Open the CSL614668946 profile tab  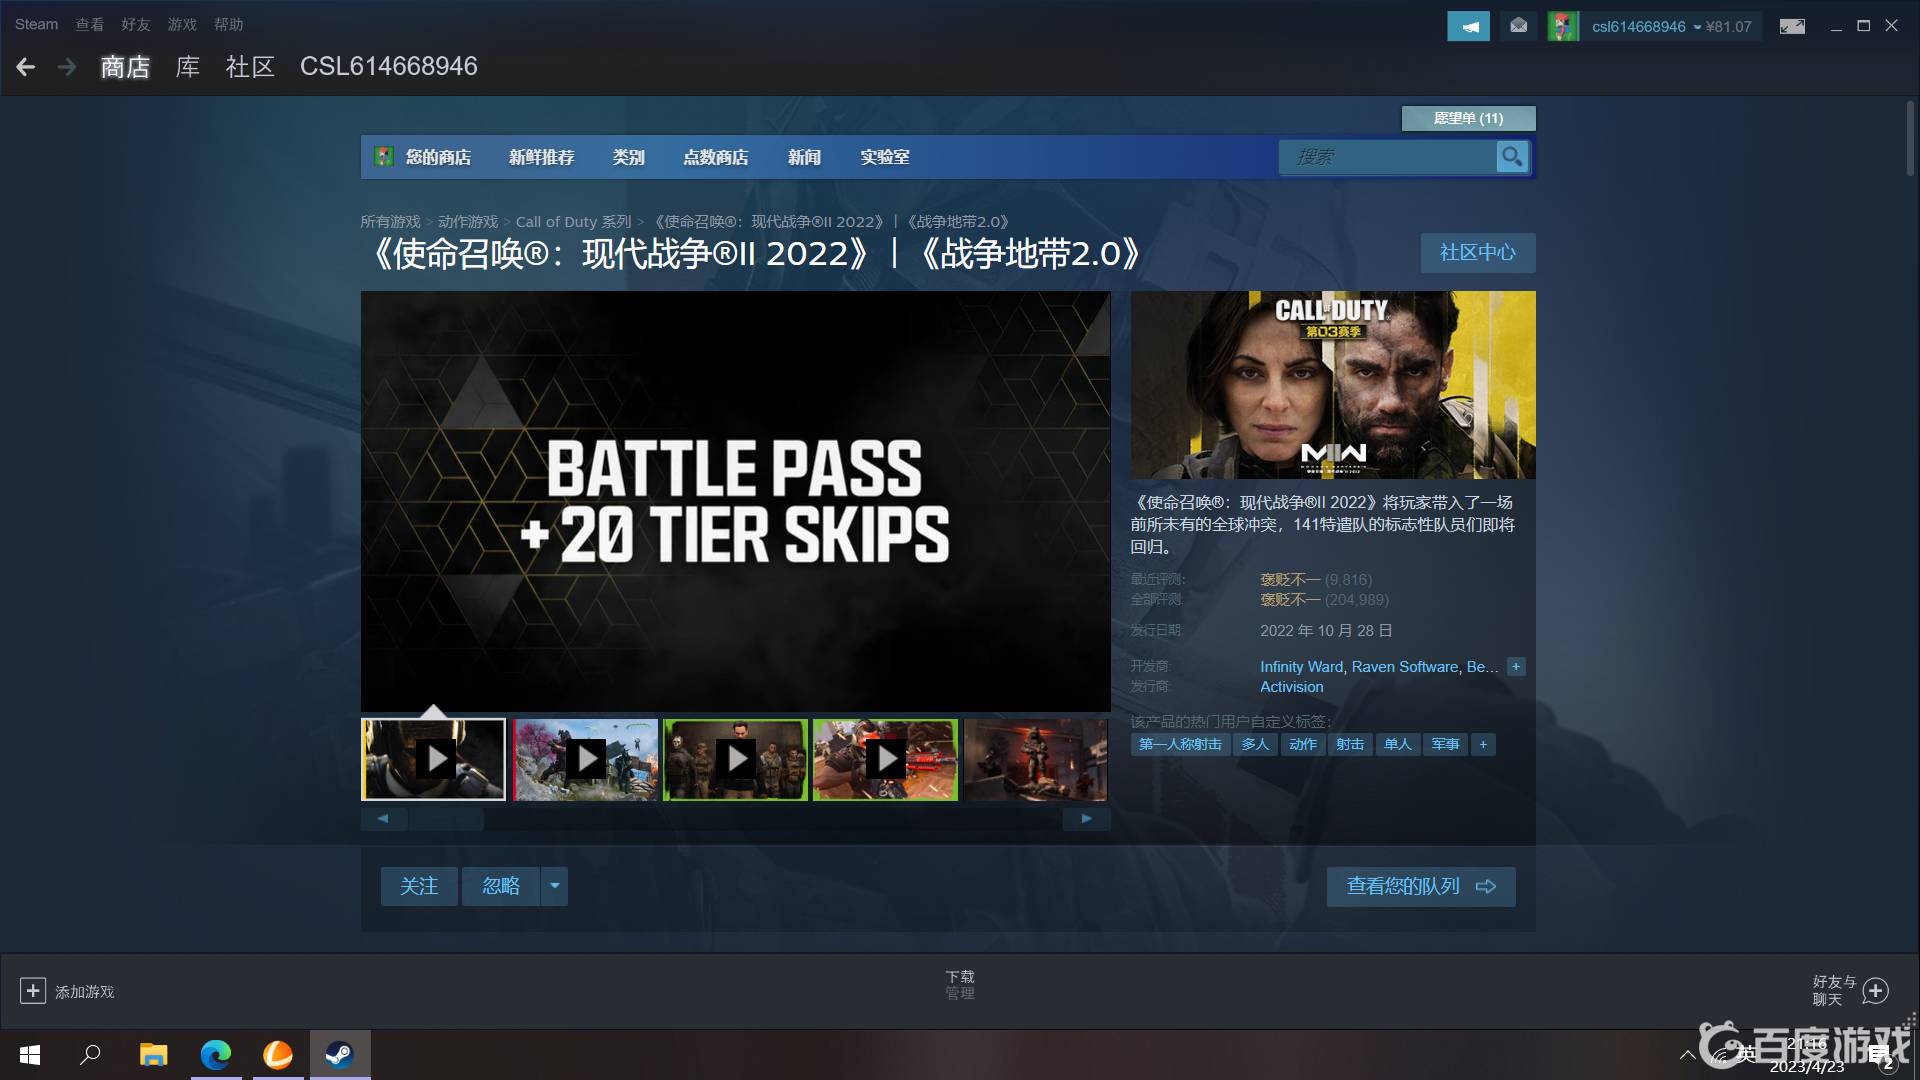389,66
